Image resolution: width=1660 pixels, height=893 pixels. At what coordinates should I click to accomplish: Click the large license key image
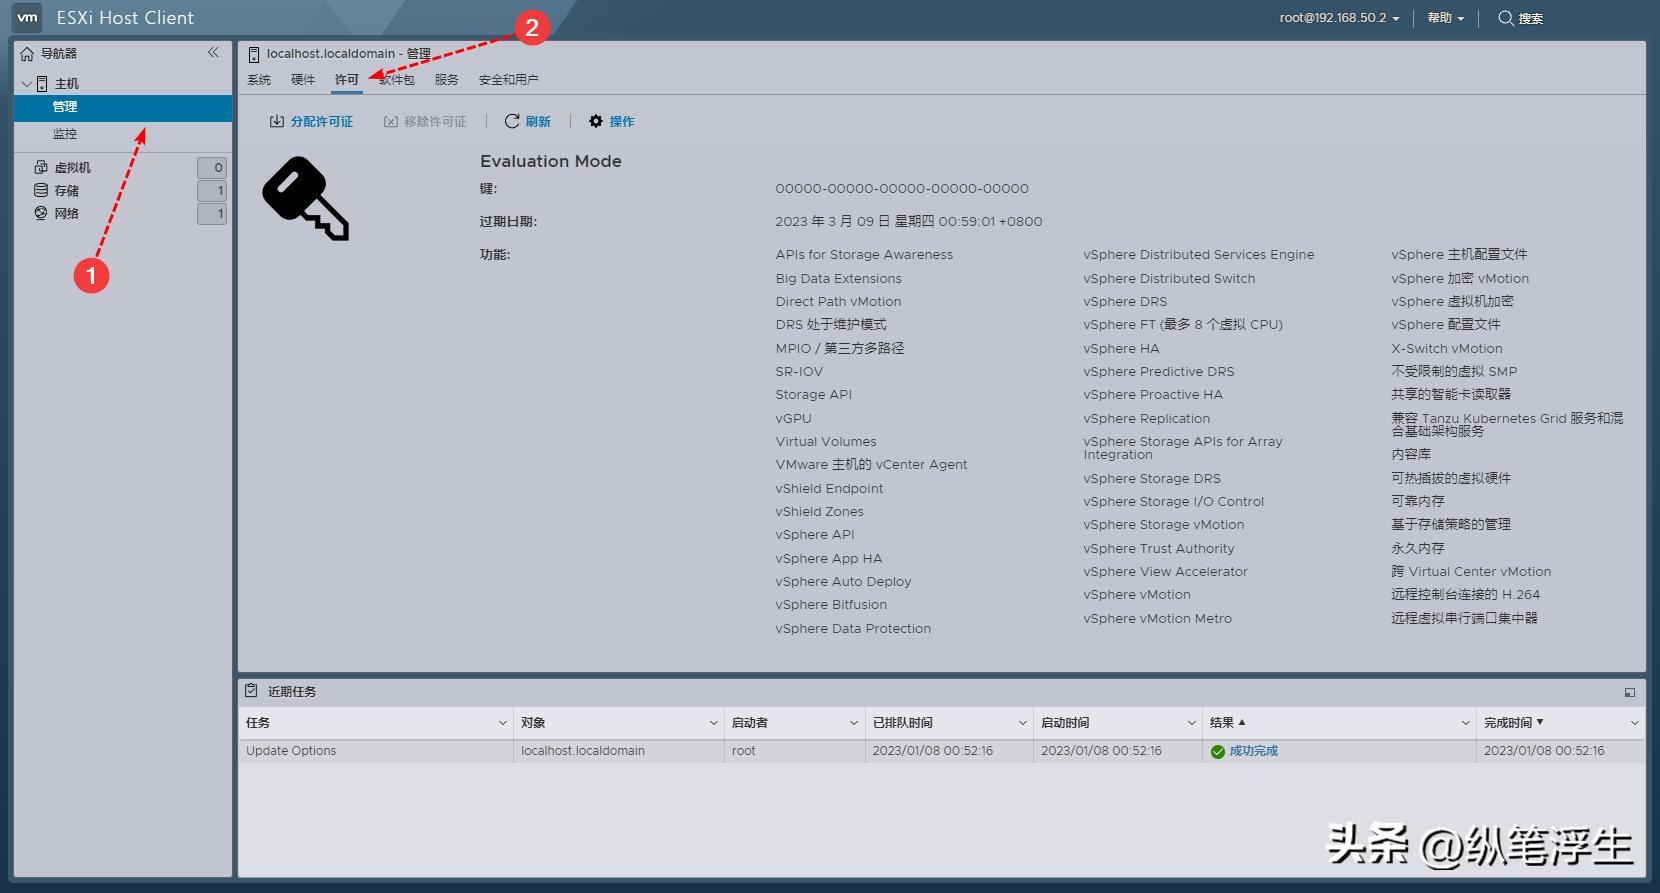tap(306, 198)
